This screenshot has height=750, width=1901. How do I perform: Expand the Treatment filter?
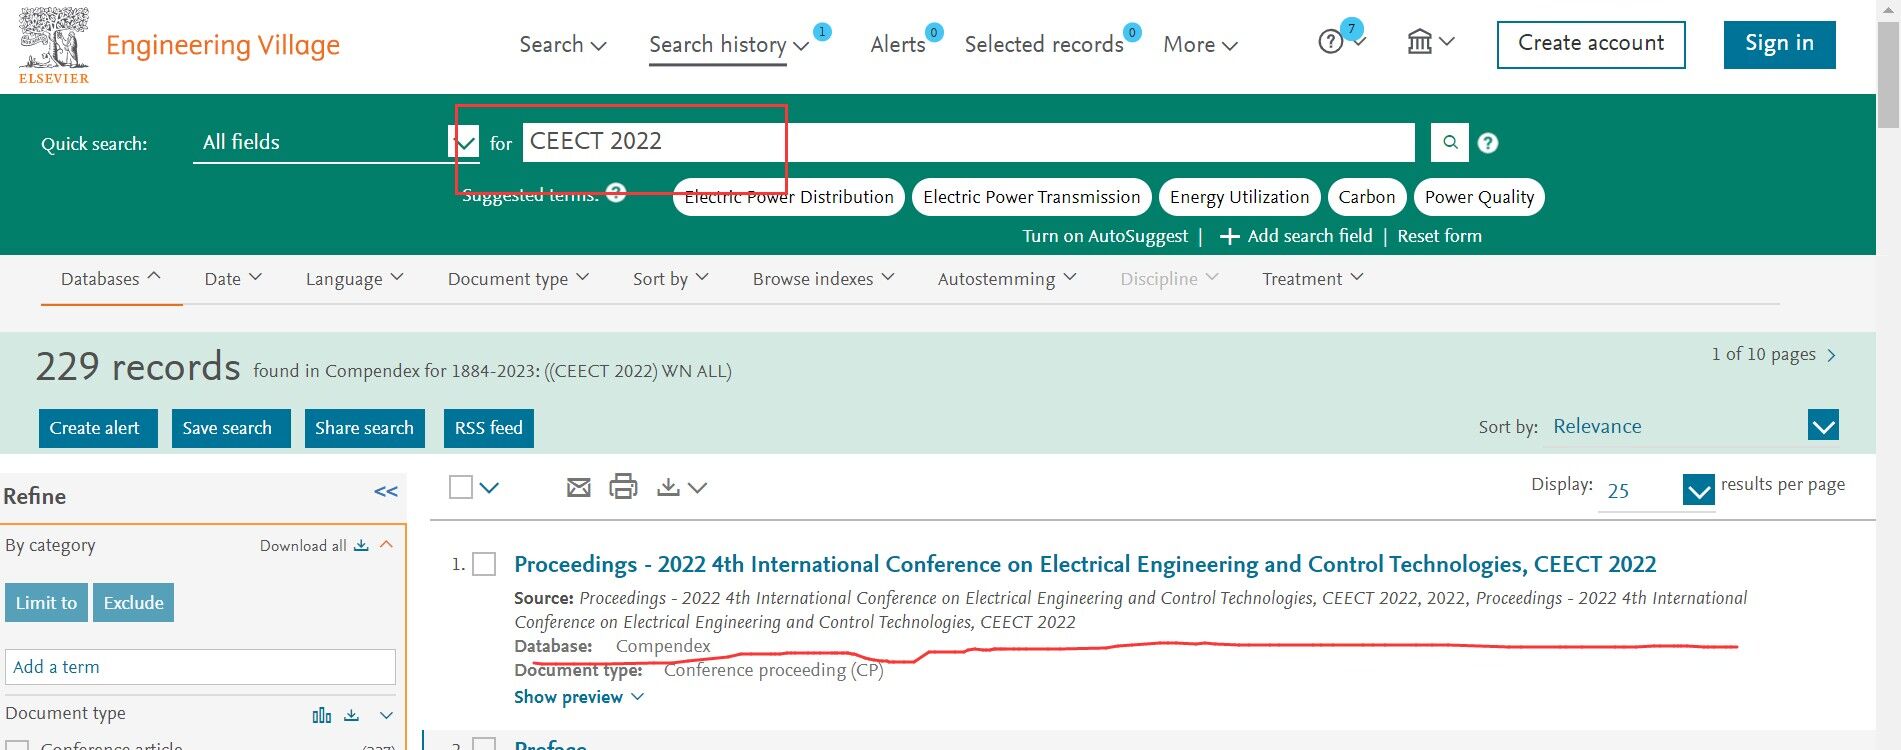pos(1312,279)
